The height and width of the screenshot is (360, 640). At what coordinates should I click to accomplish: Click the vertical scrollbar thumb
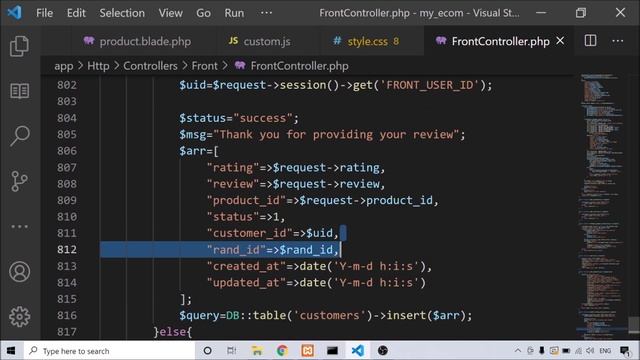tap(634, 324)
